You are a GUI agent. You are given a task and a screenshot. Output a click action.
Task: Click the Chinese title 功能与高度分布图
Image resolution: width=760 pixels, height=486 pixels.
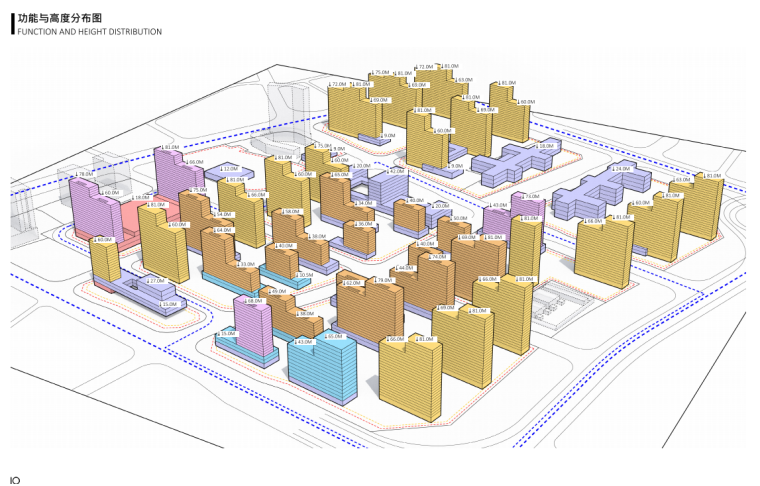[x=59, y=17]
